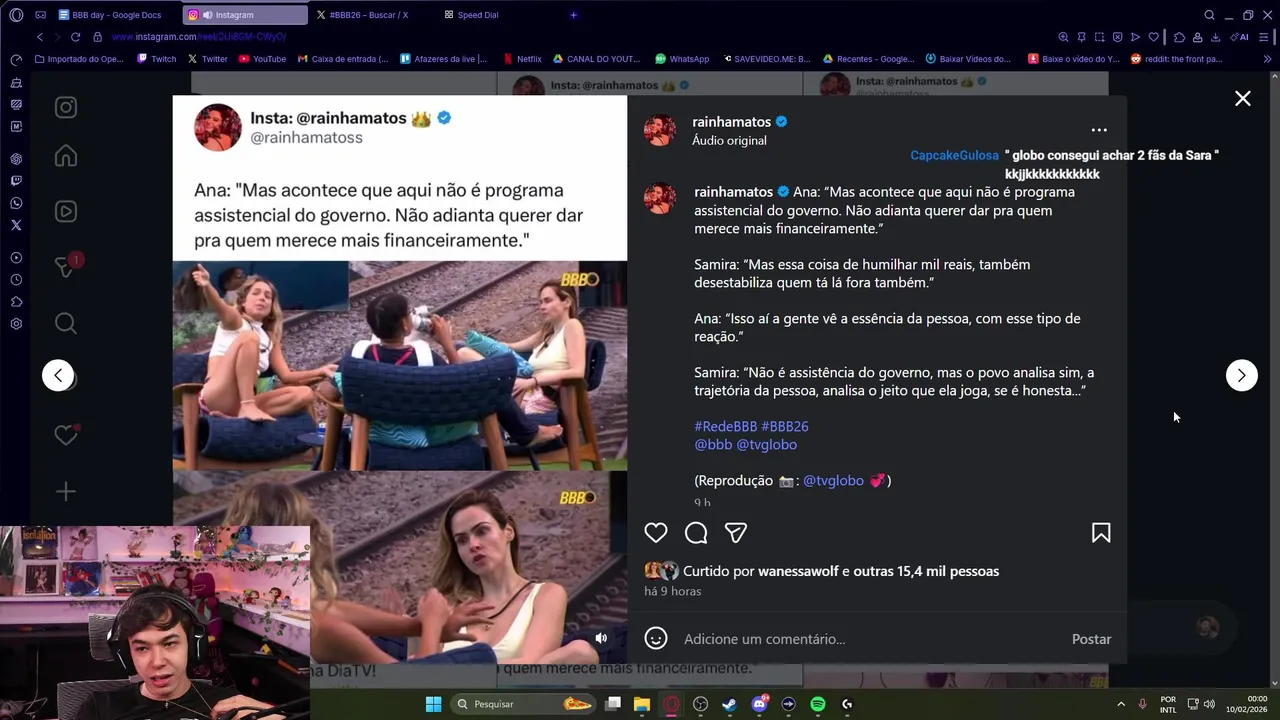Open the Instagram logo in the left sidebar
The image size is (1280, 720).
pyautogui.click(x=66, y=107)
